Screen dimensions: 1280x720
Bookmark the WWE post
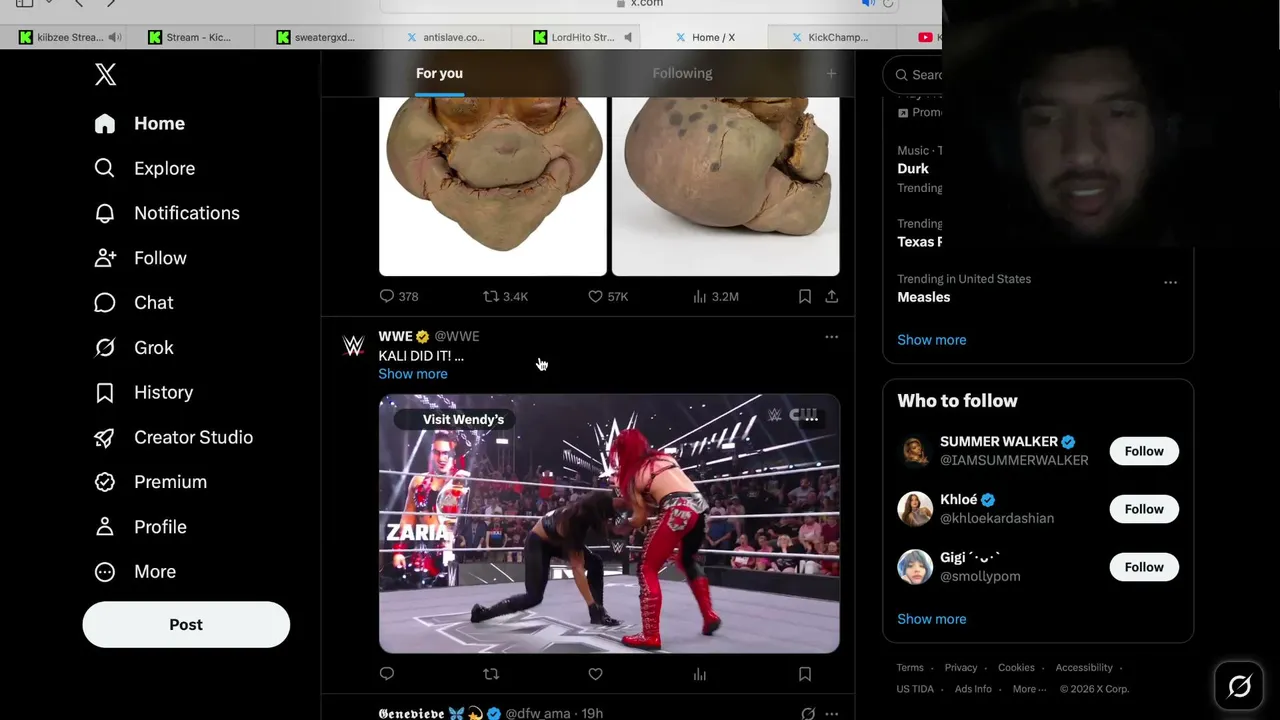point(805,674)
